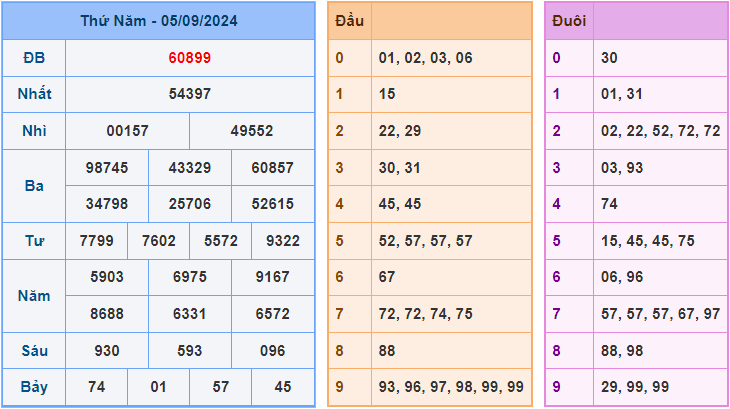Select second prize number 49552
Screen dimensions: 730x409
[251, 131]
